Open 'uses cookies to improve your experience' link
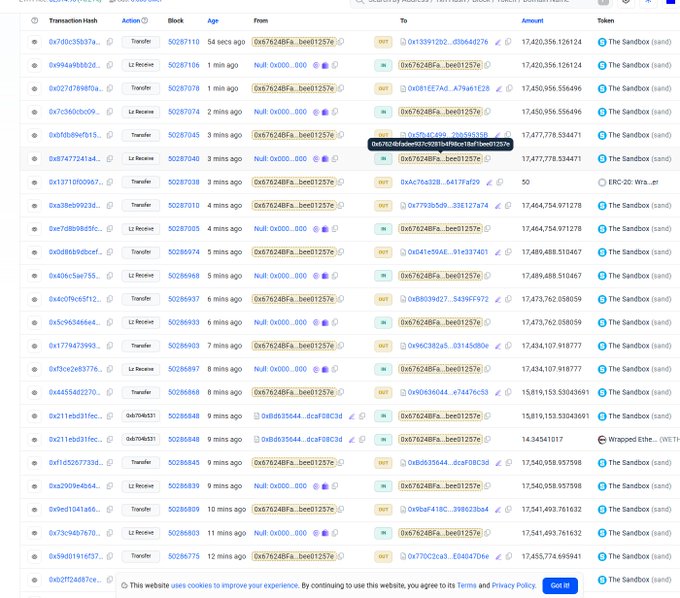This screenshot has width=680, height=598. (x=234, y=585)
